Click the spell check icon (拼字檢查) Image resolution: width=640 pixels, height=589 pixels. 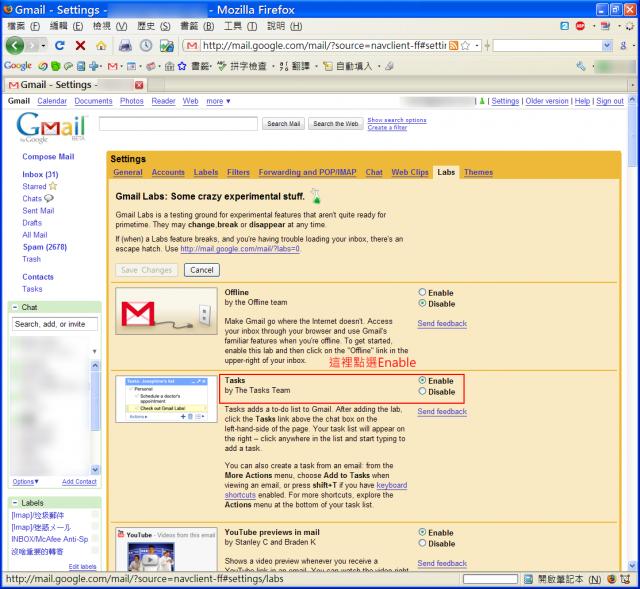[x=222, y=66]
